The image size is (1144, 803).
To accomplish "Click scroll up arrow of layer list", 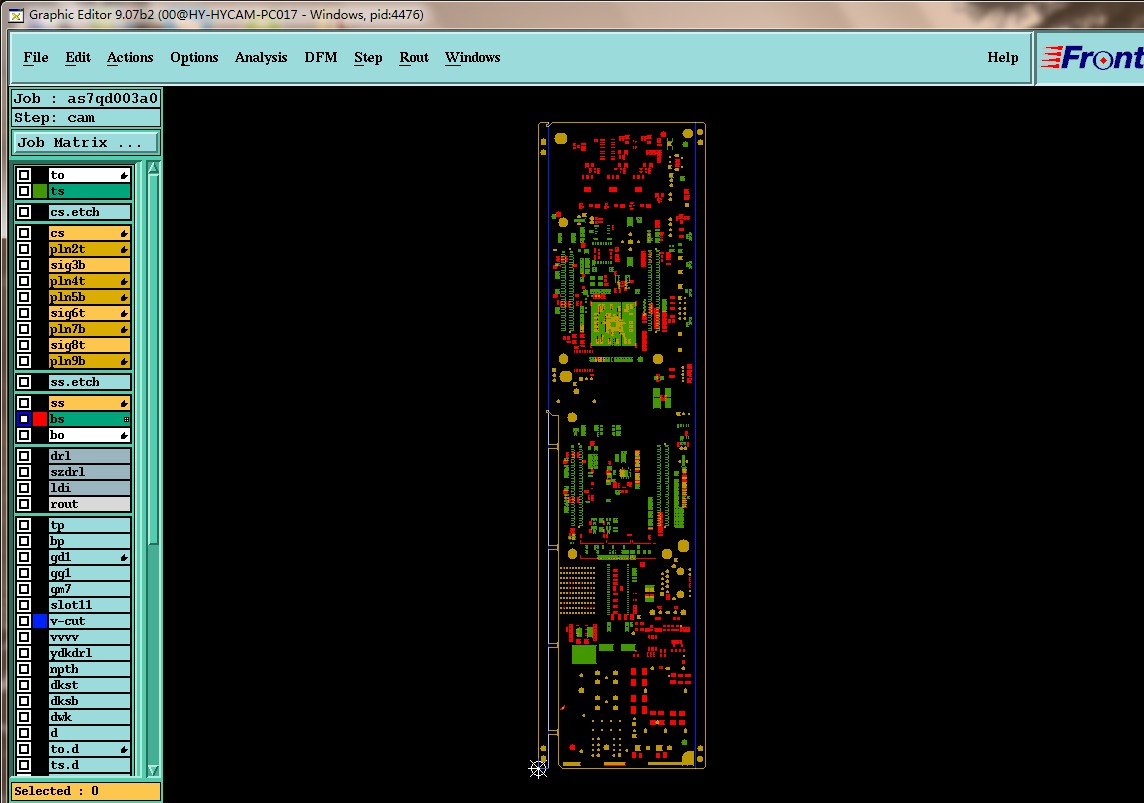I will tap(153, 168).
